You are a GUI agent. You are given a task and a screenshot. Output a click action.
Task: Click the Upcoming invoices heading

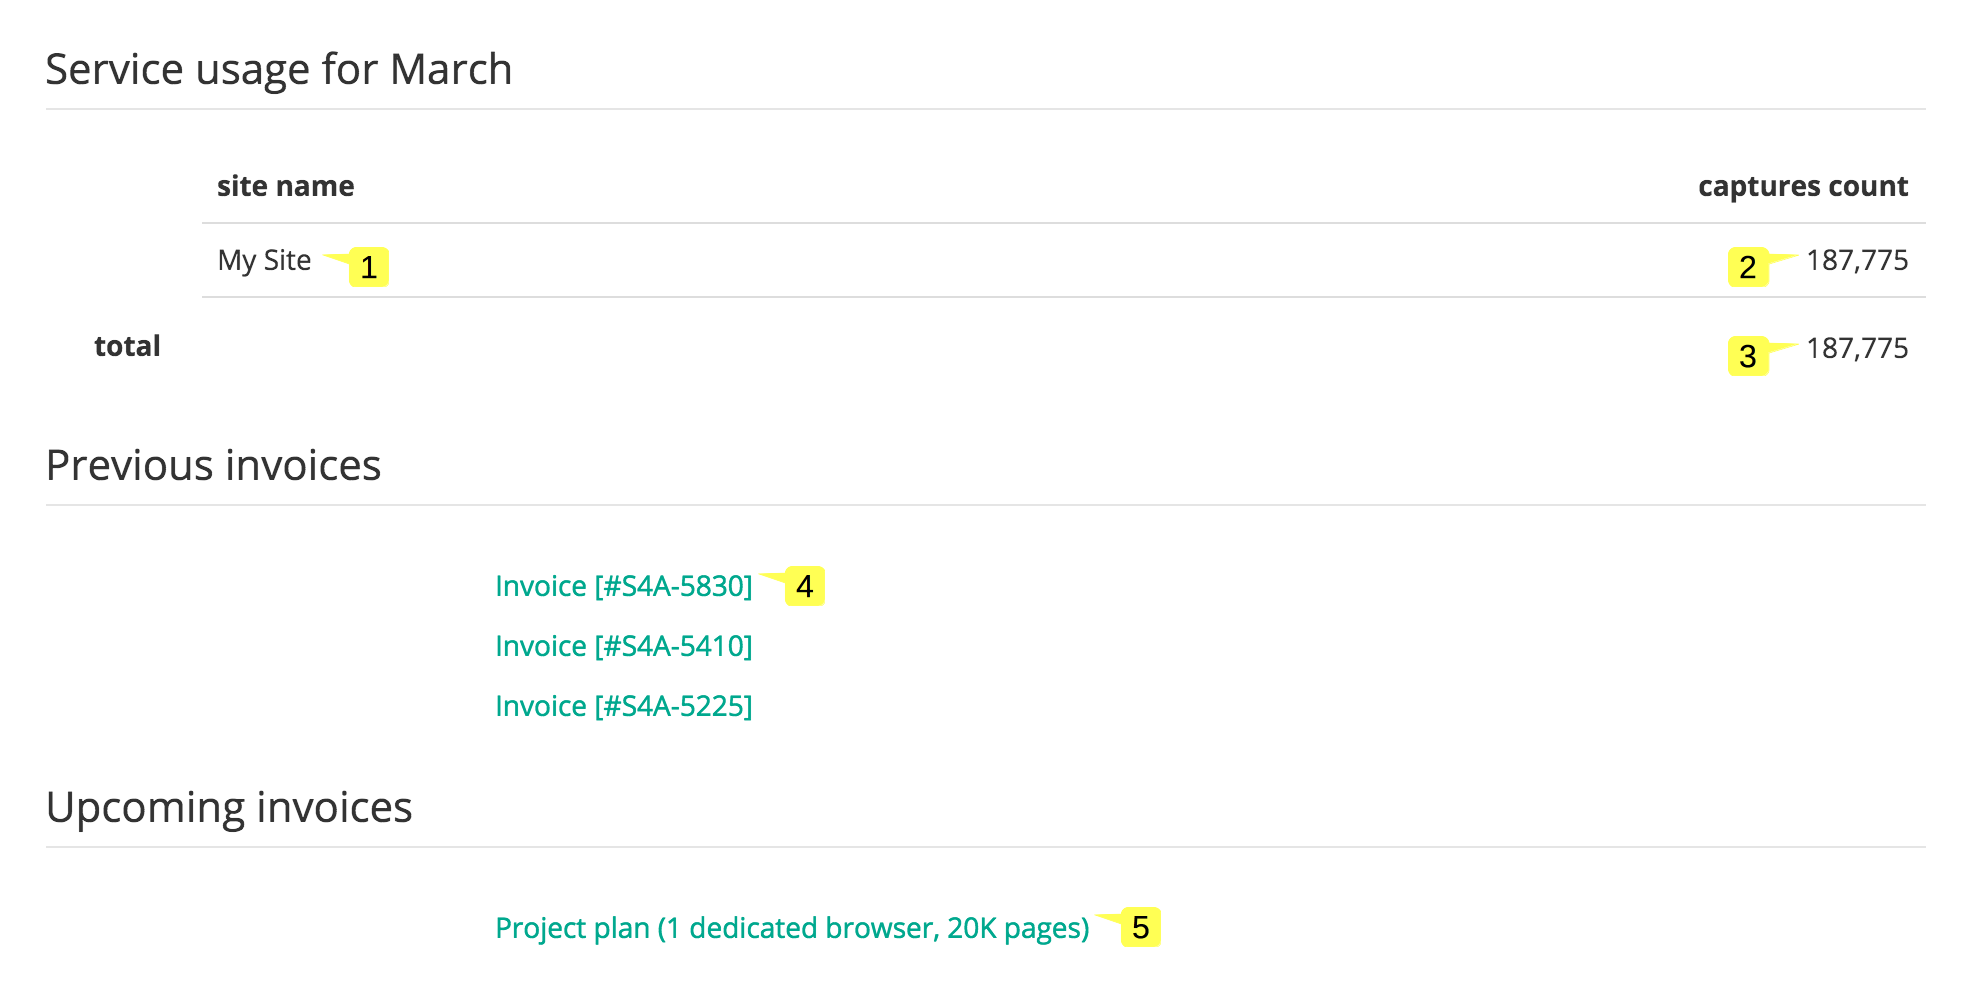(229, 806)
